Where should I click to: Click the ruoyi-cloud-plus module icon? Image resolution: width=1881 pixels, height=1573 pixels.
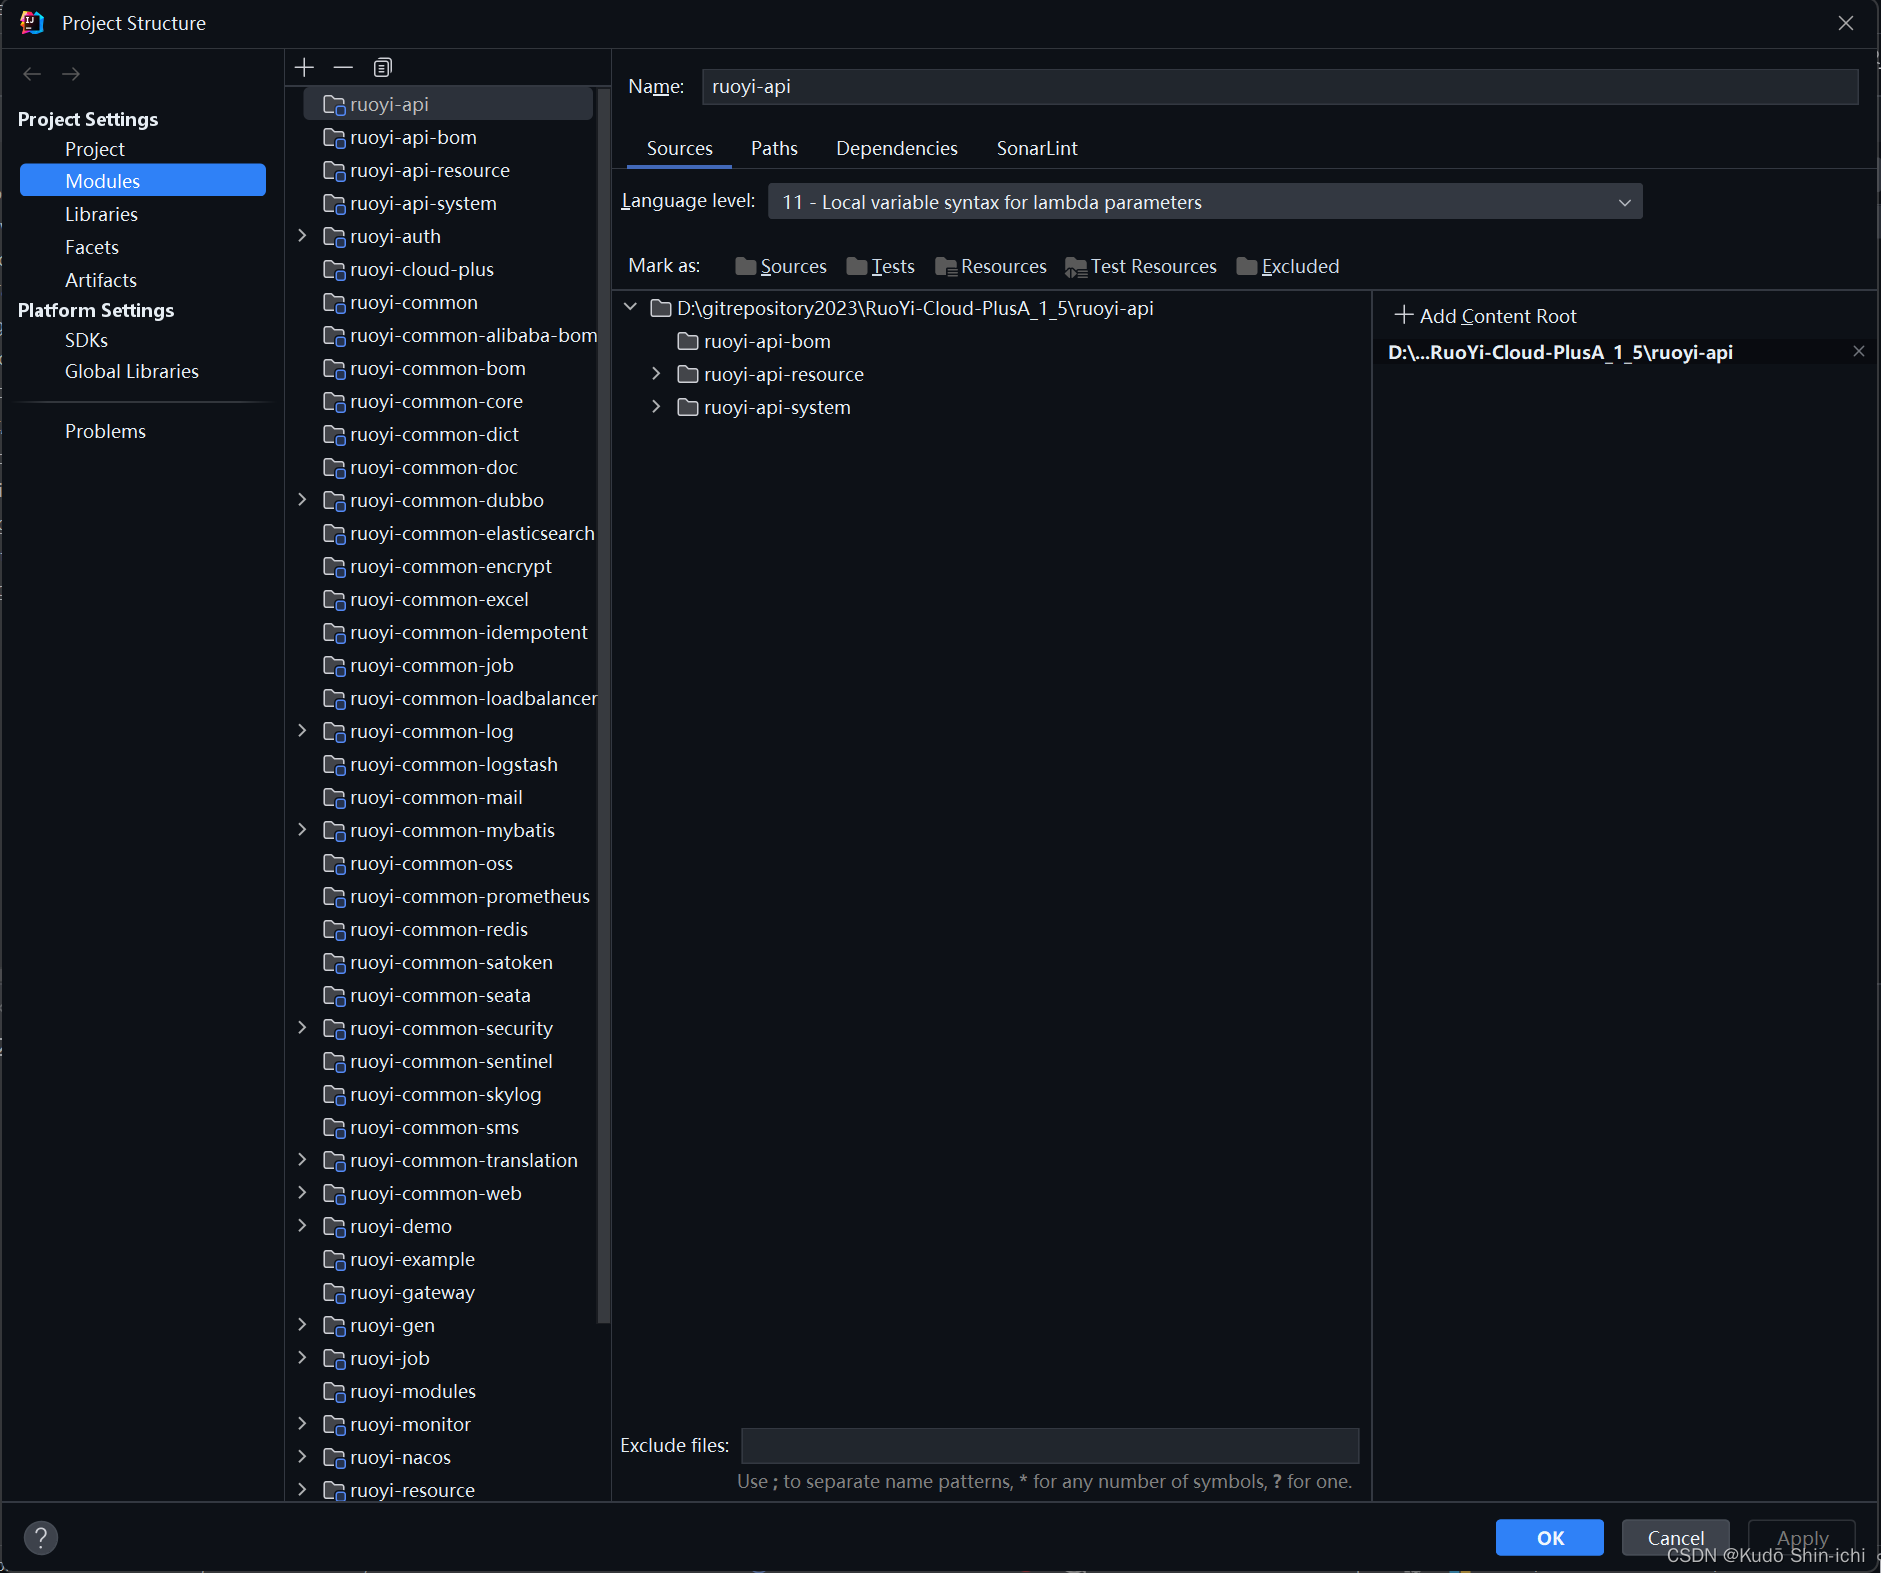[334, 270]
